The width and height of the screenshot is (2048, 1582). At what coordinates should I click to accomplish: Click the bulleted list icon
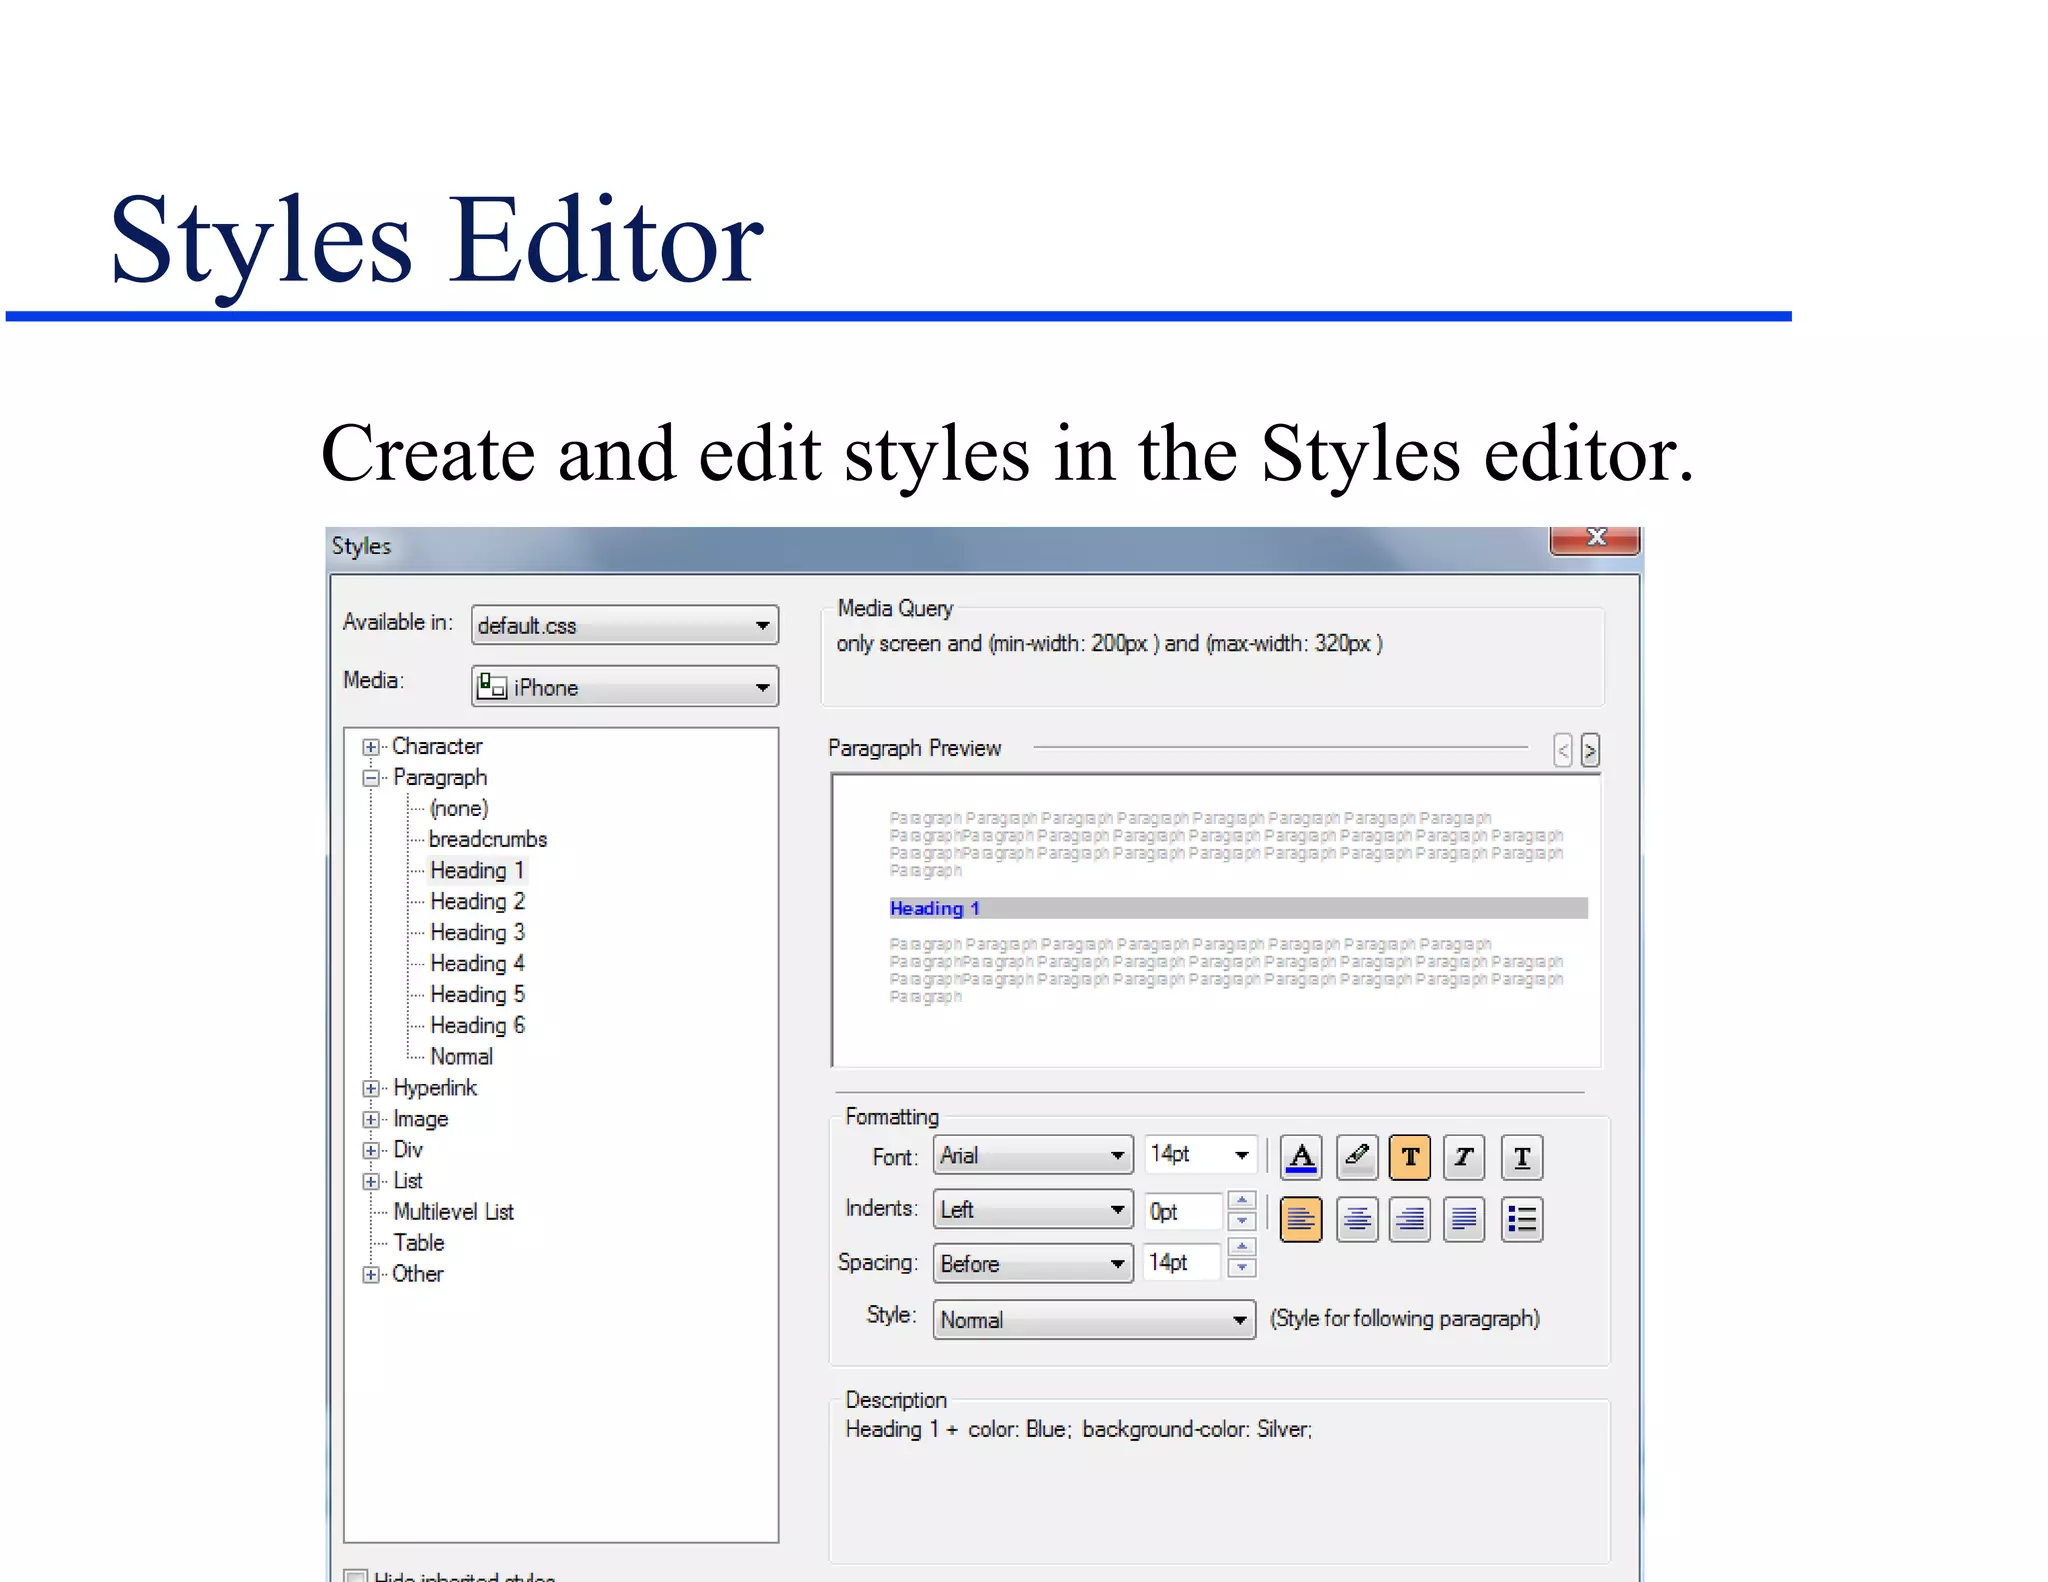tap(1522, 1219)
